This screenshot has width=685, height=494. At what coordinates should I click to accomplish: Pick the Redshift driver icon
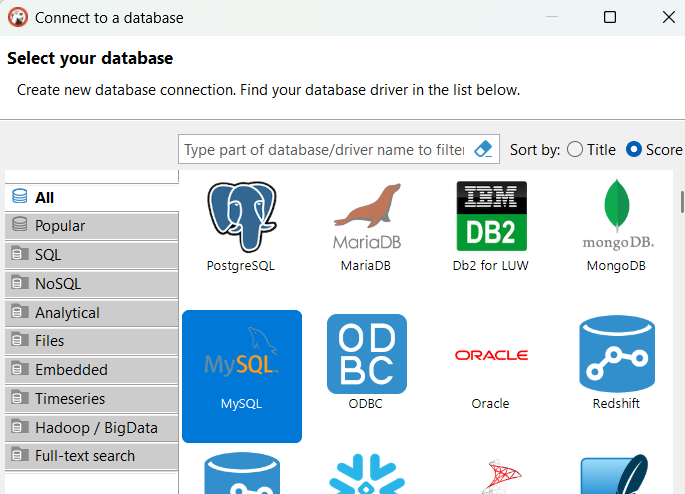pyautogui.click(x=616, y=363)
